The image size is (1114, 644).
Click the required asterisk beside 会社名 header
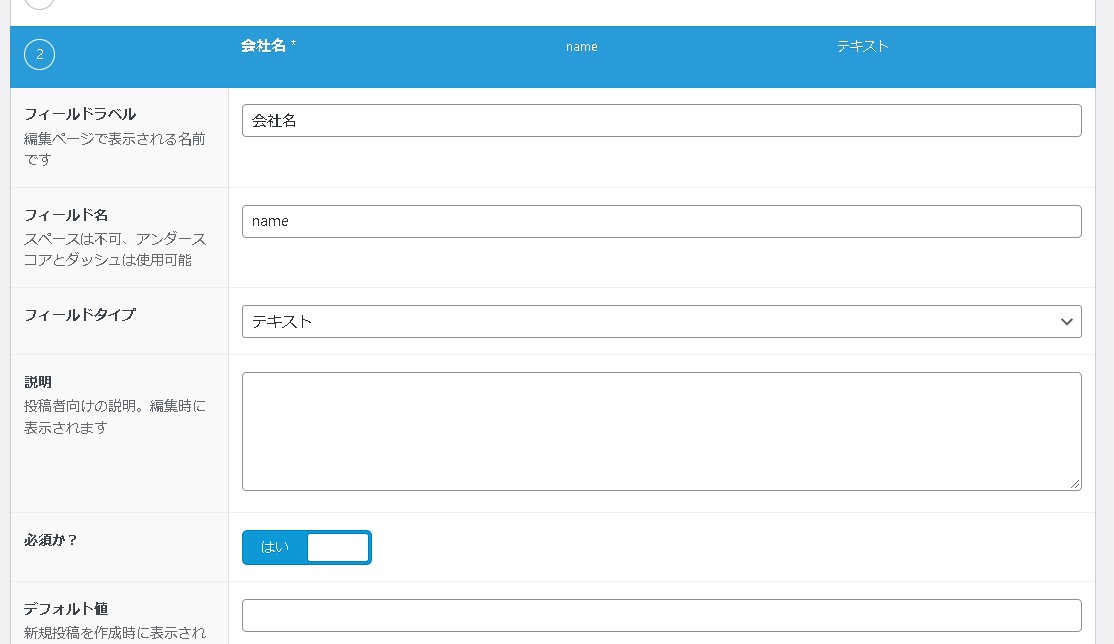pos(291,41)
